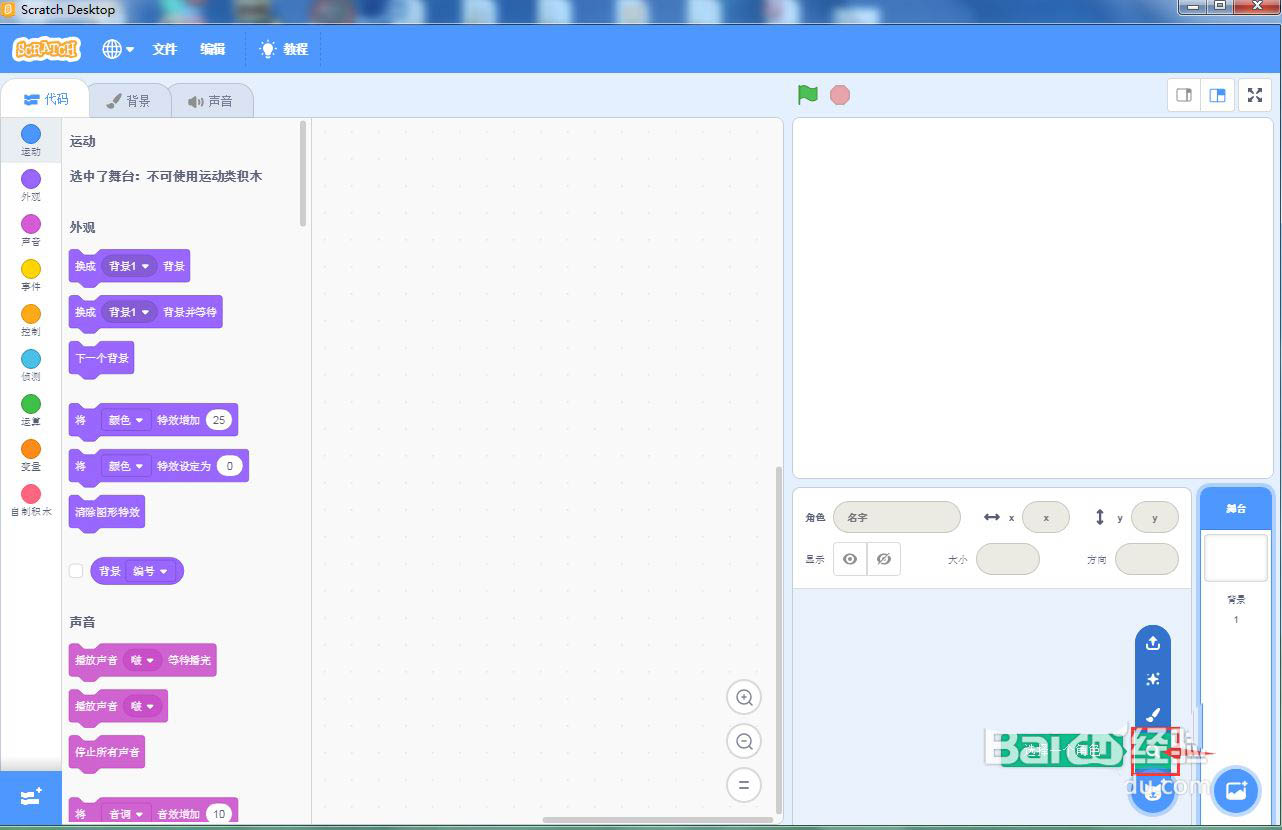Image resolution: width=1282 pixels, height=830 pixels.
Task: Reset workspace zoom with equals icon
Action: click(744, 785)
